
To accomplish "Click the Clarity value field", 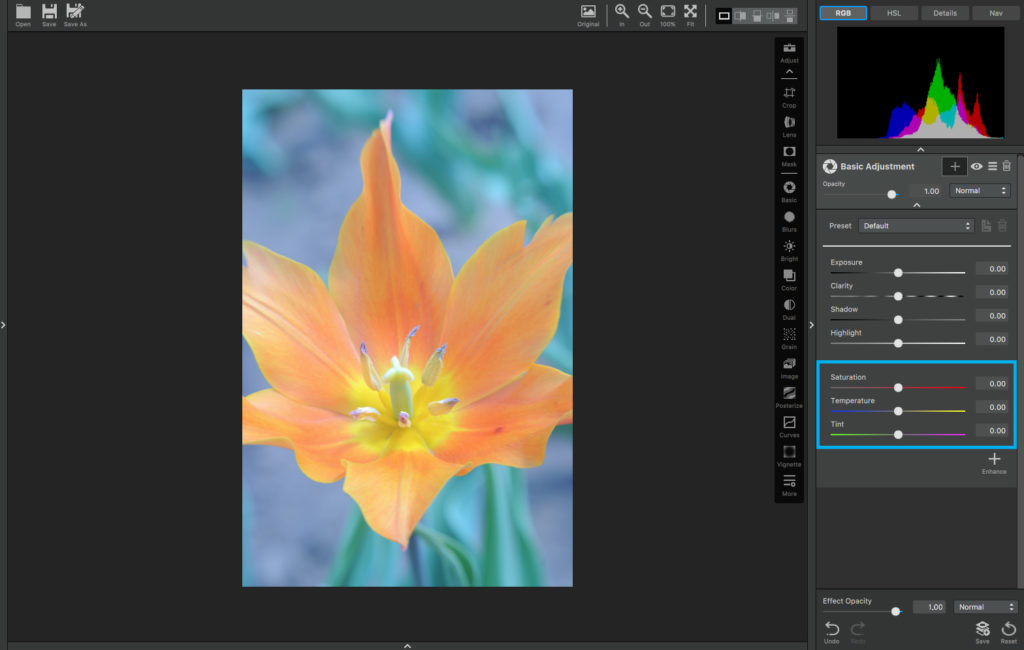I will 992,292.
